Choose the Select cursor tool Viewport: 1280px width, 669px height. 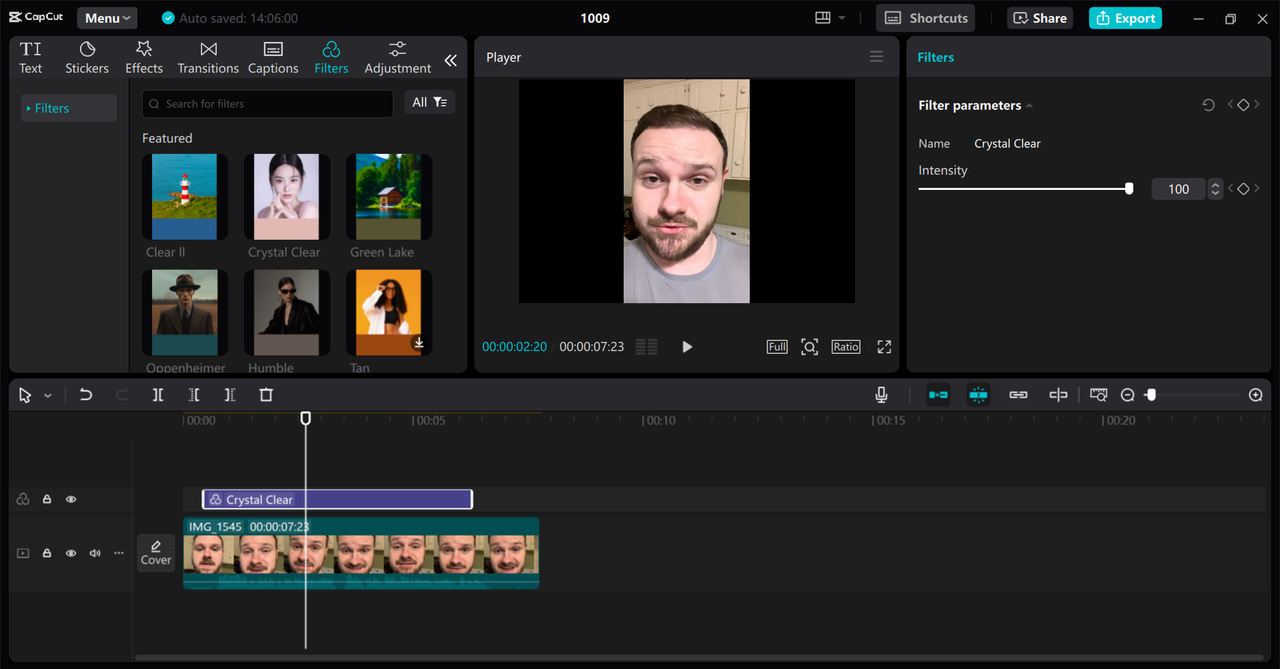click(x=25, y=395)
